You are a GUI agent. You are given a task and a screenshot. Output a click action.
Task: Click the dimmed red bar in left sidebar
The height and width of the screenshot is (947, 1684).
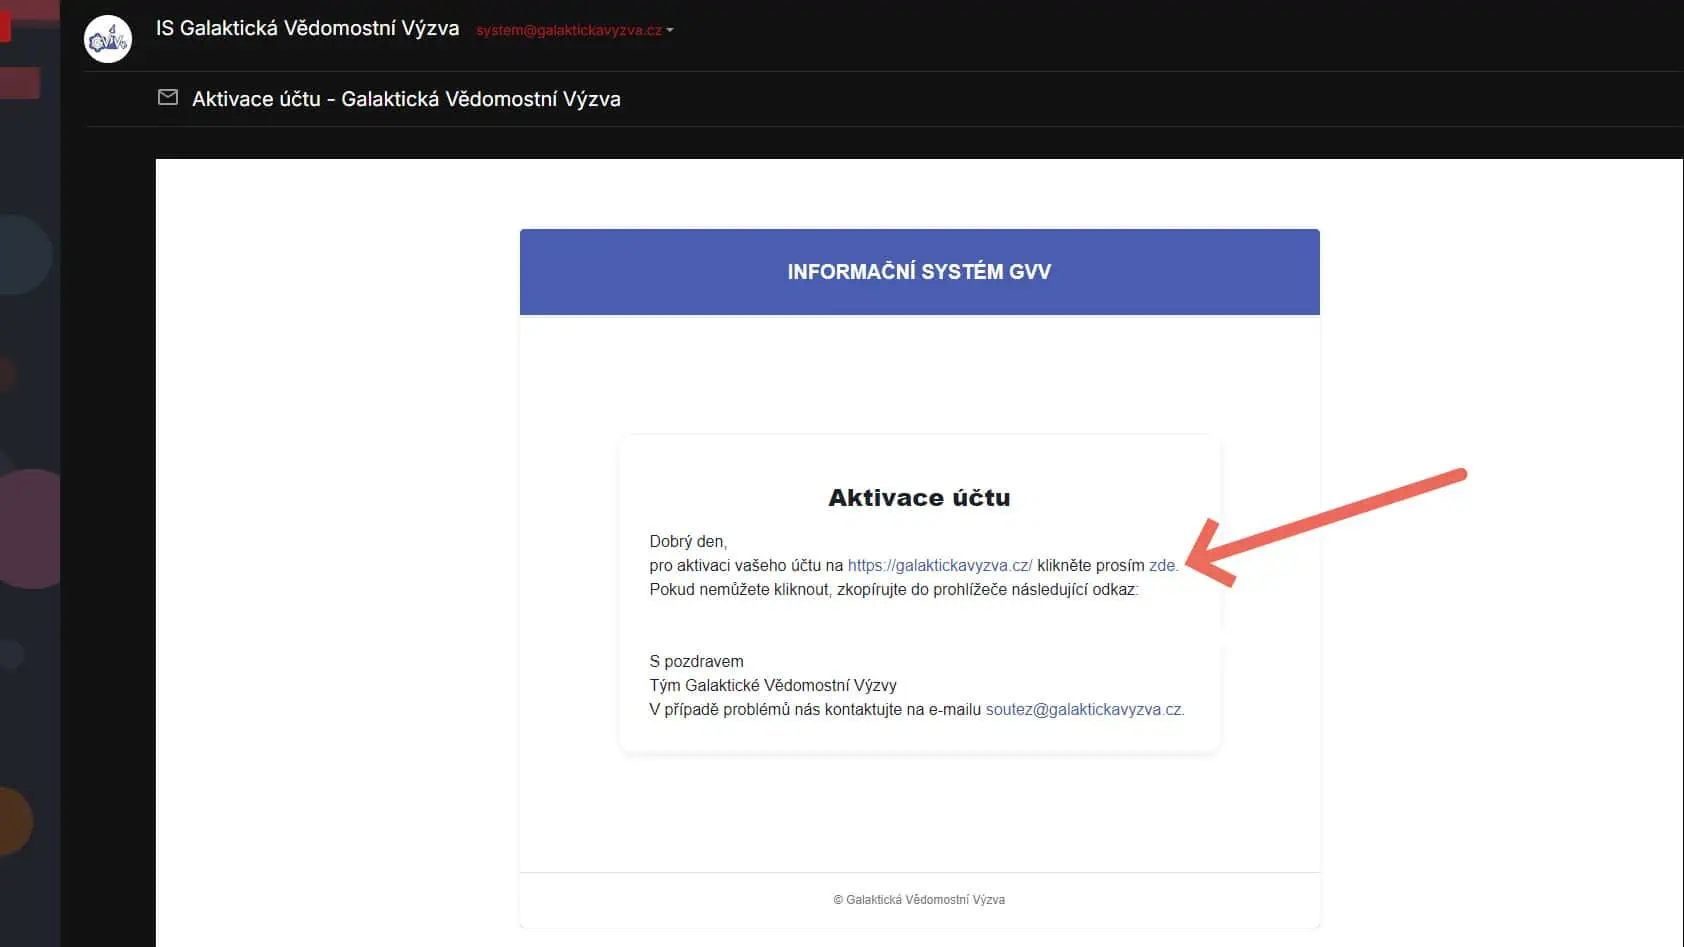[x=20, y=83]
